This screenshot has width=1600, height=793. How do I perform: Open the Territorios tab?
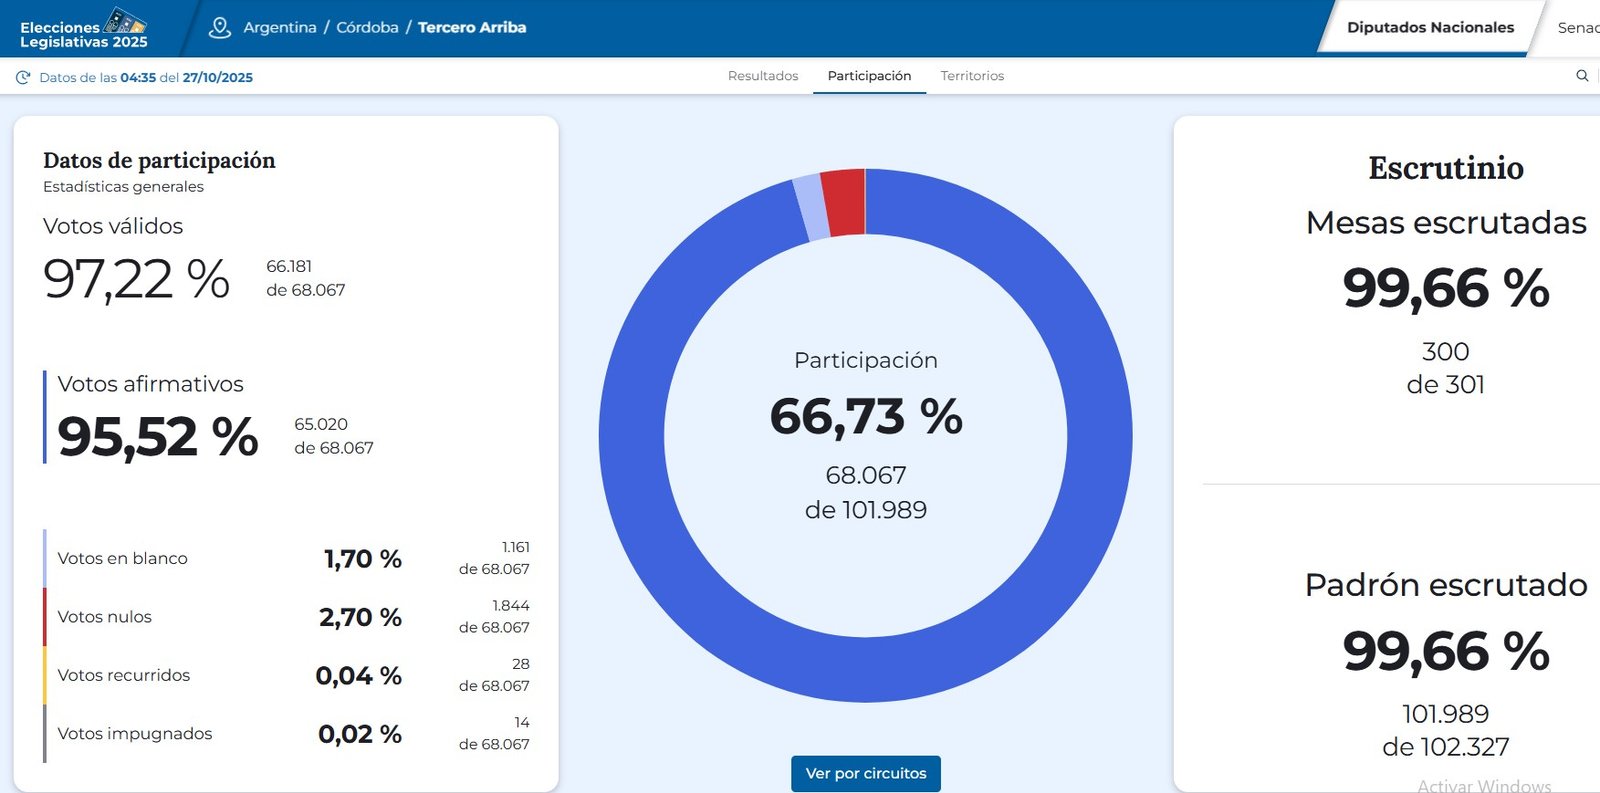point(972,76)
